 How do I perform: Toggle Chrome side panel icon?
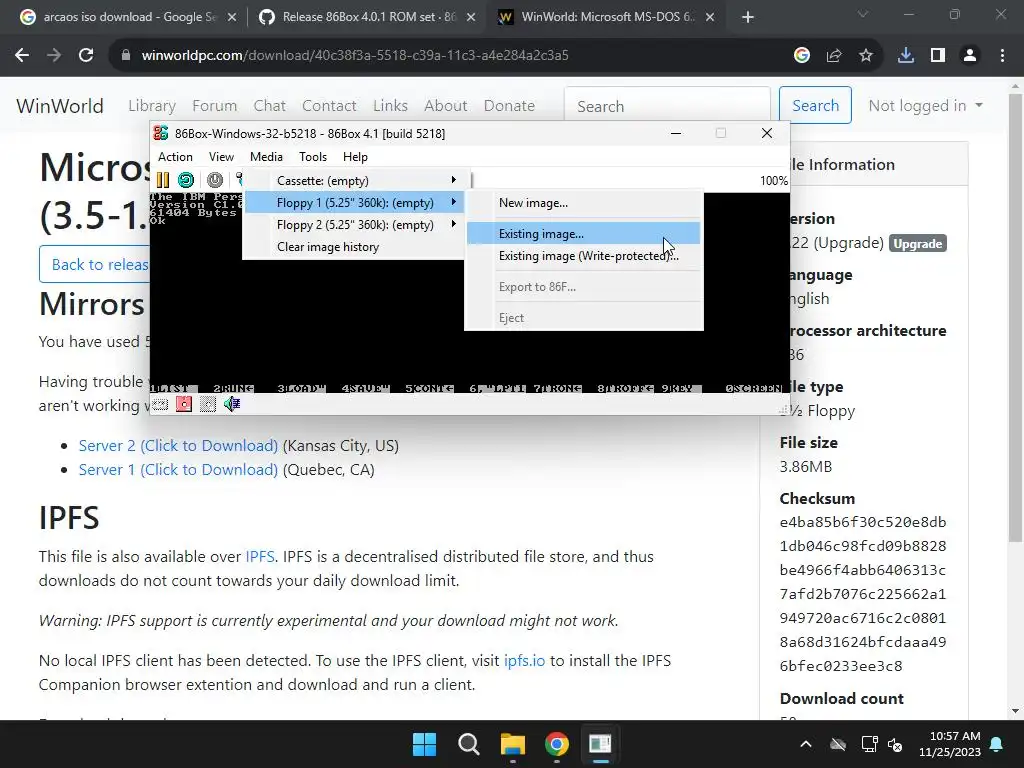pos(938,56)
